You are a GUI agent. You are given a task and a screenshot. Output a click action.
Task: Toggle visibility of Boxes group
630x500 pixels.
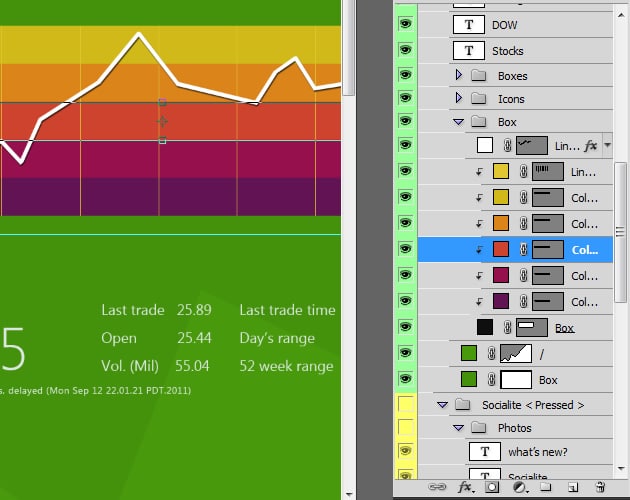(405, 75)
